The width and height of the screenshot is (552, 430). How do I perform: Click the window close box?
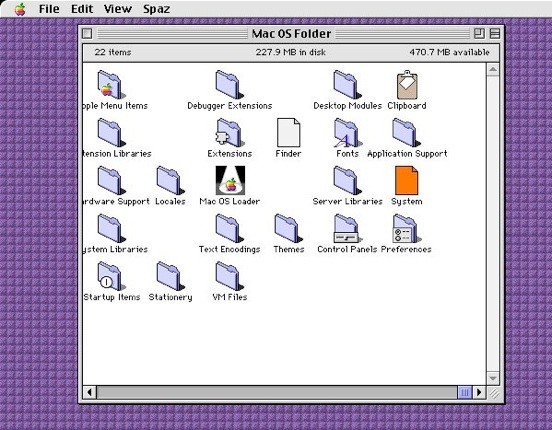point(87,34)
